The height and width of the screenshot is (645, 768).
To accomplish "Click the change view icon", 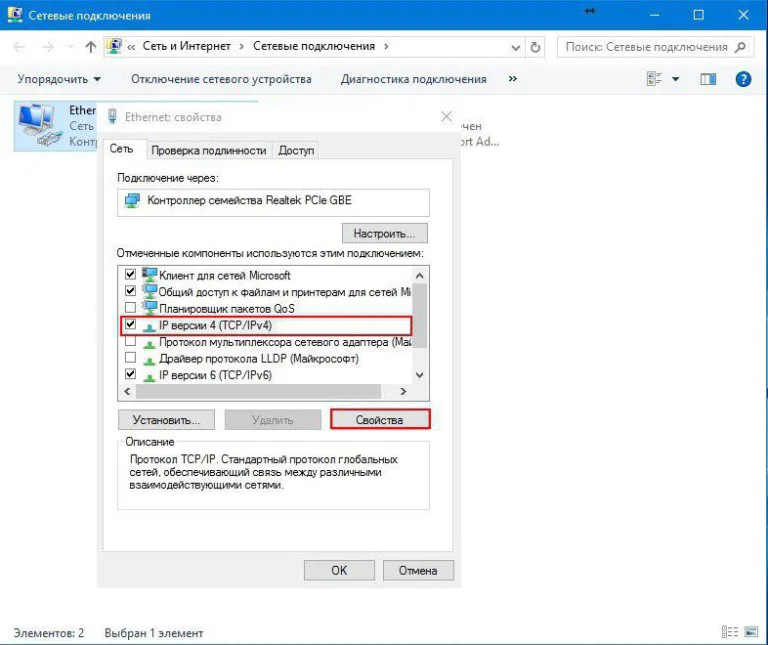I will tap(654, 78).
